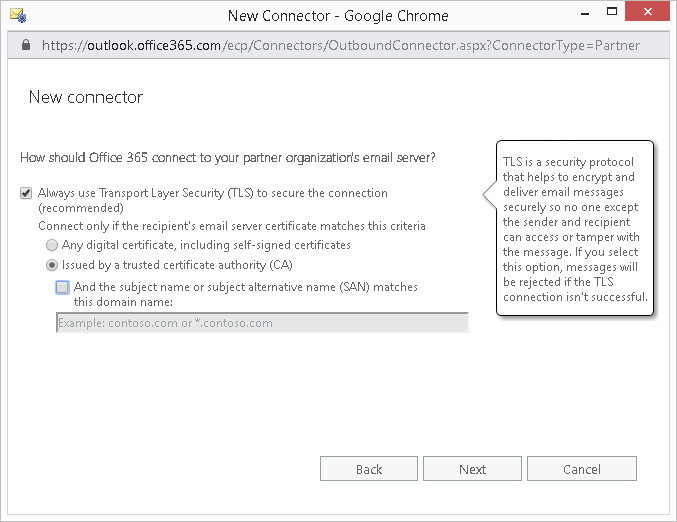Click the connector window icon in title bar
Screen dimensions: 677x522
coord(17,15)
